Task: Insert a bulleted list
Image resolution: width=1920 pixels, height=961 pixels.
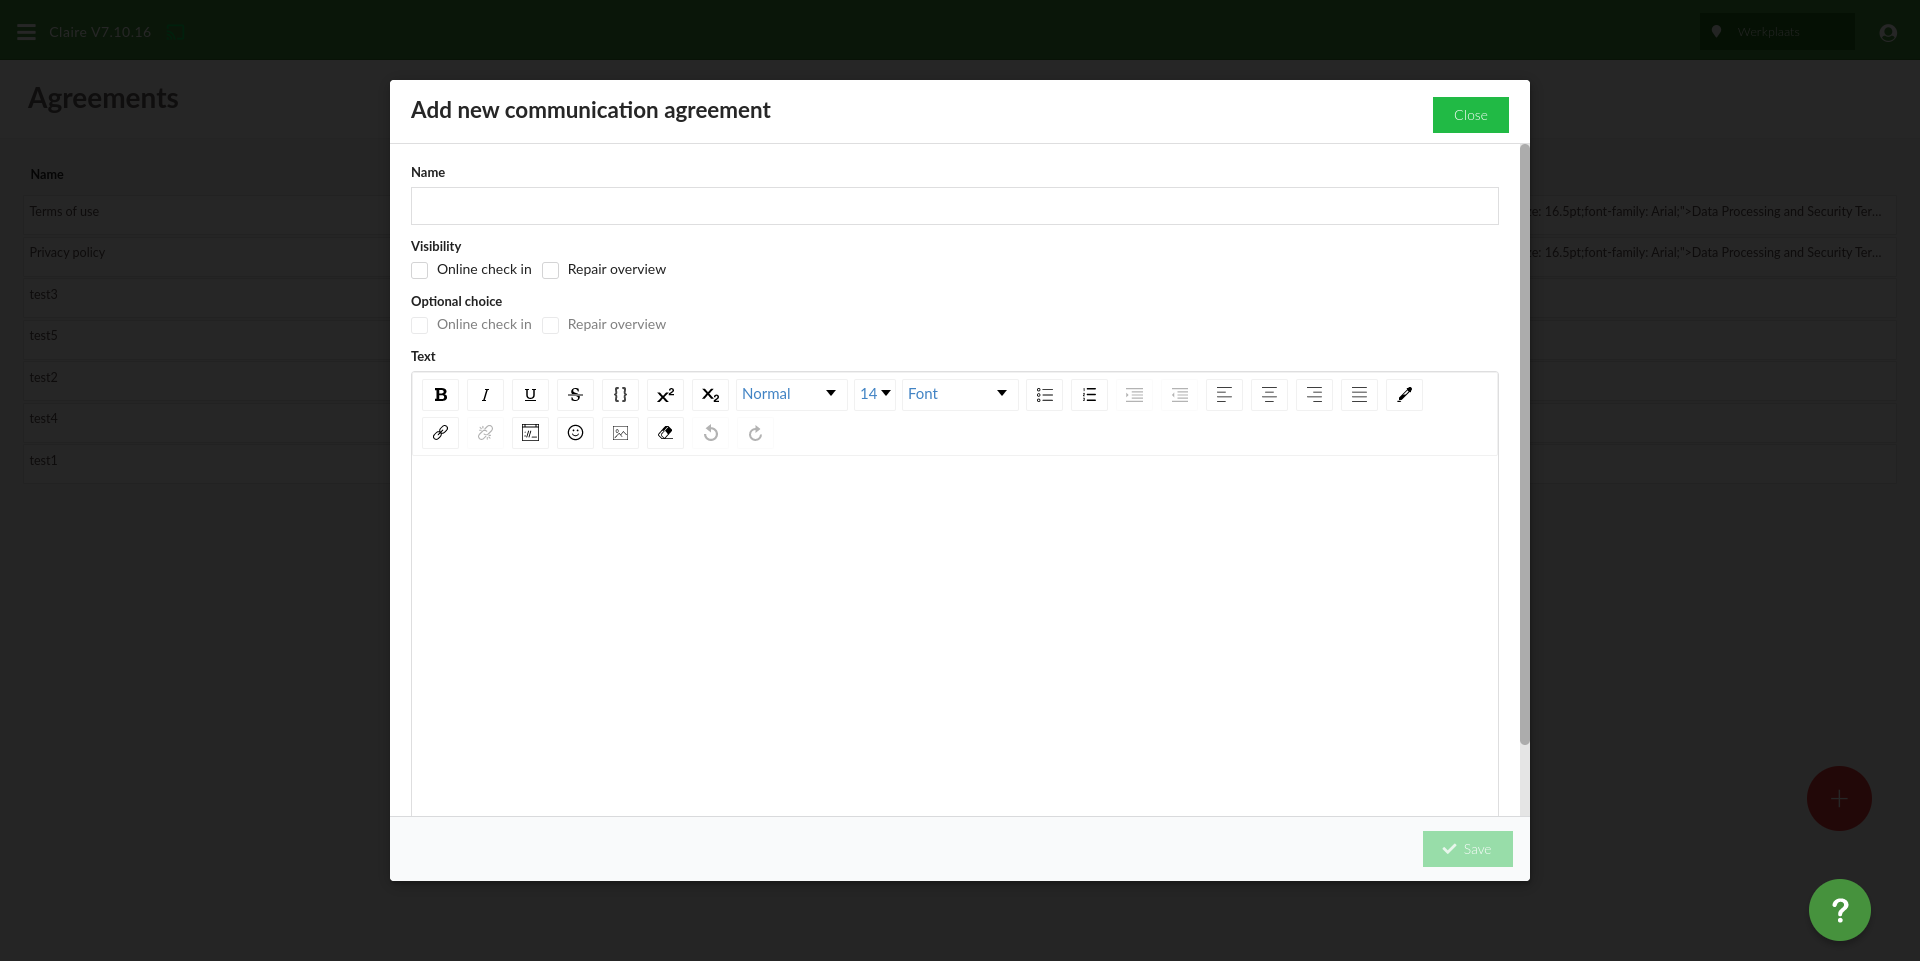Action: (x=1044, y=395)
